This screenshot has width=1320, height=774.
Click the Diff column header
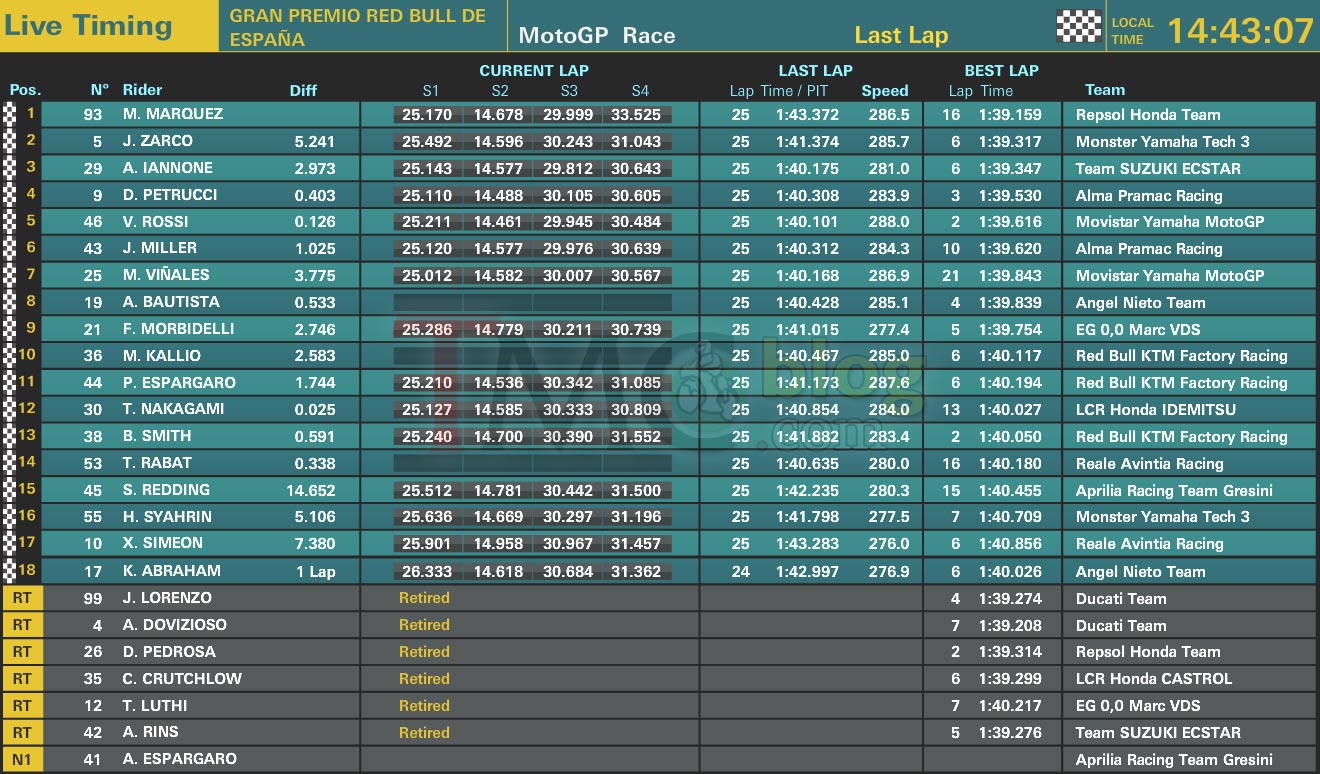pos(303,90)
